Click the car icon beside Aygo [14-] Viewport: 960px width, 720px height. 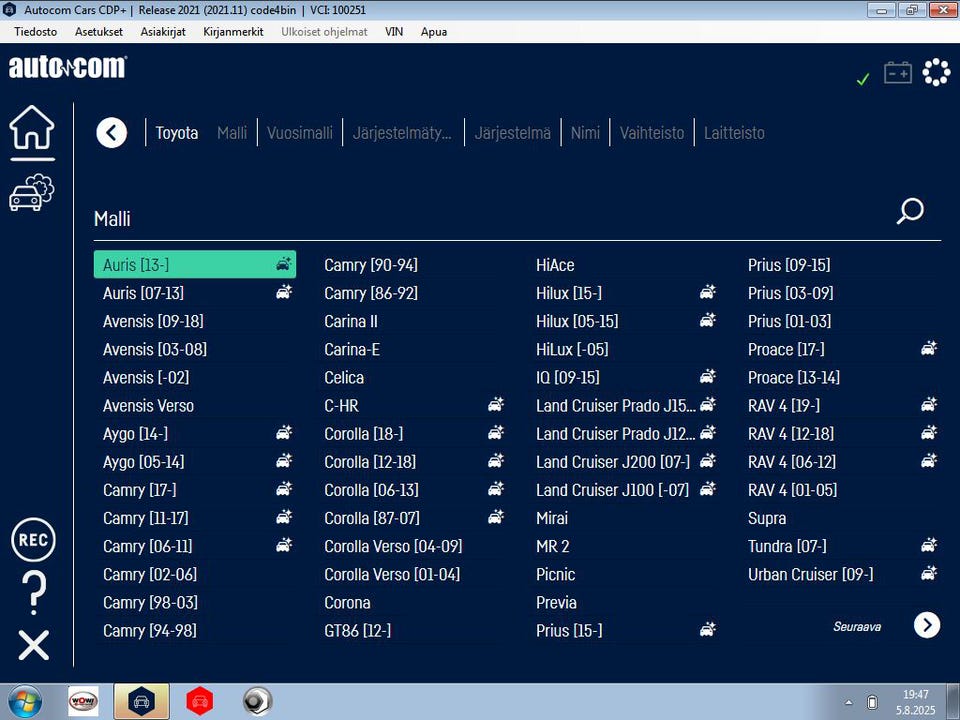click(x=283, y=433)
